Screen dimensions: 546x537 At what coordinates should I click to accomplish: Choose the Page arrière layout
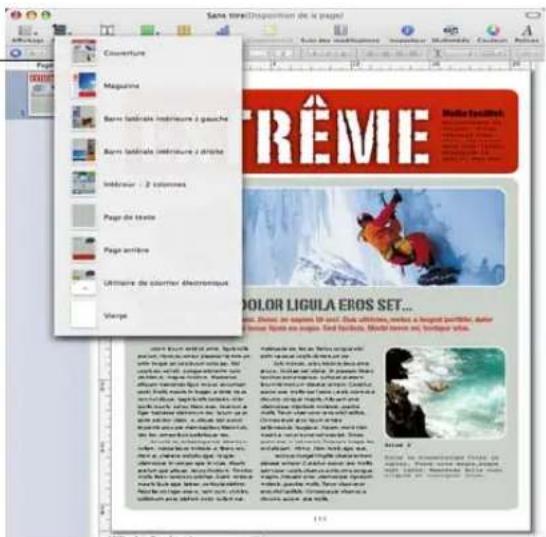pos(148,250)
